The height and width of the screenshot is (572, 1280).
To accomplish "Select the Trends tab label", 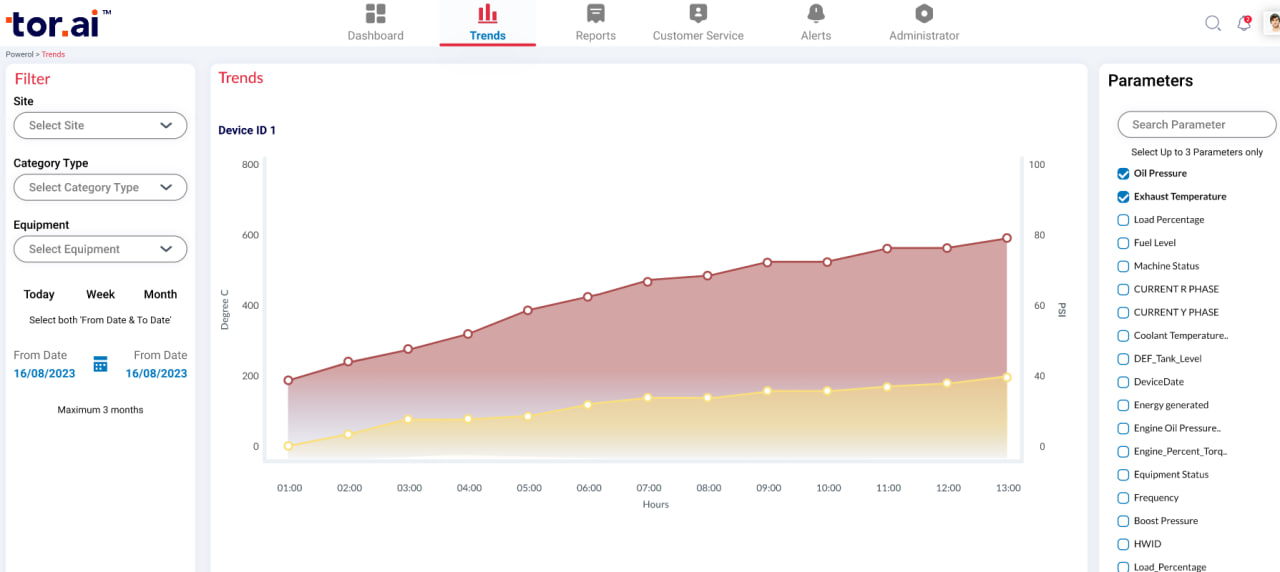I will (x=487, y=36).
